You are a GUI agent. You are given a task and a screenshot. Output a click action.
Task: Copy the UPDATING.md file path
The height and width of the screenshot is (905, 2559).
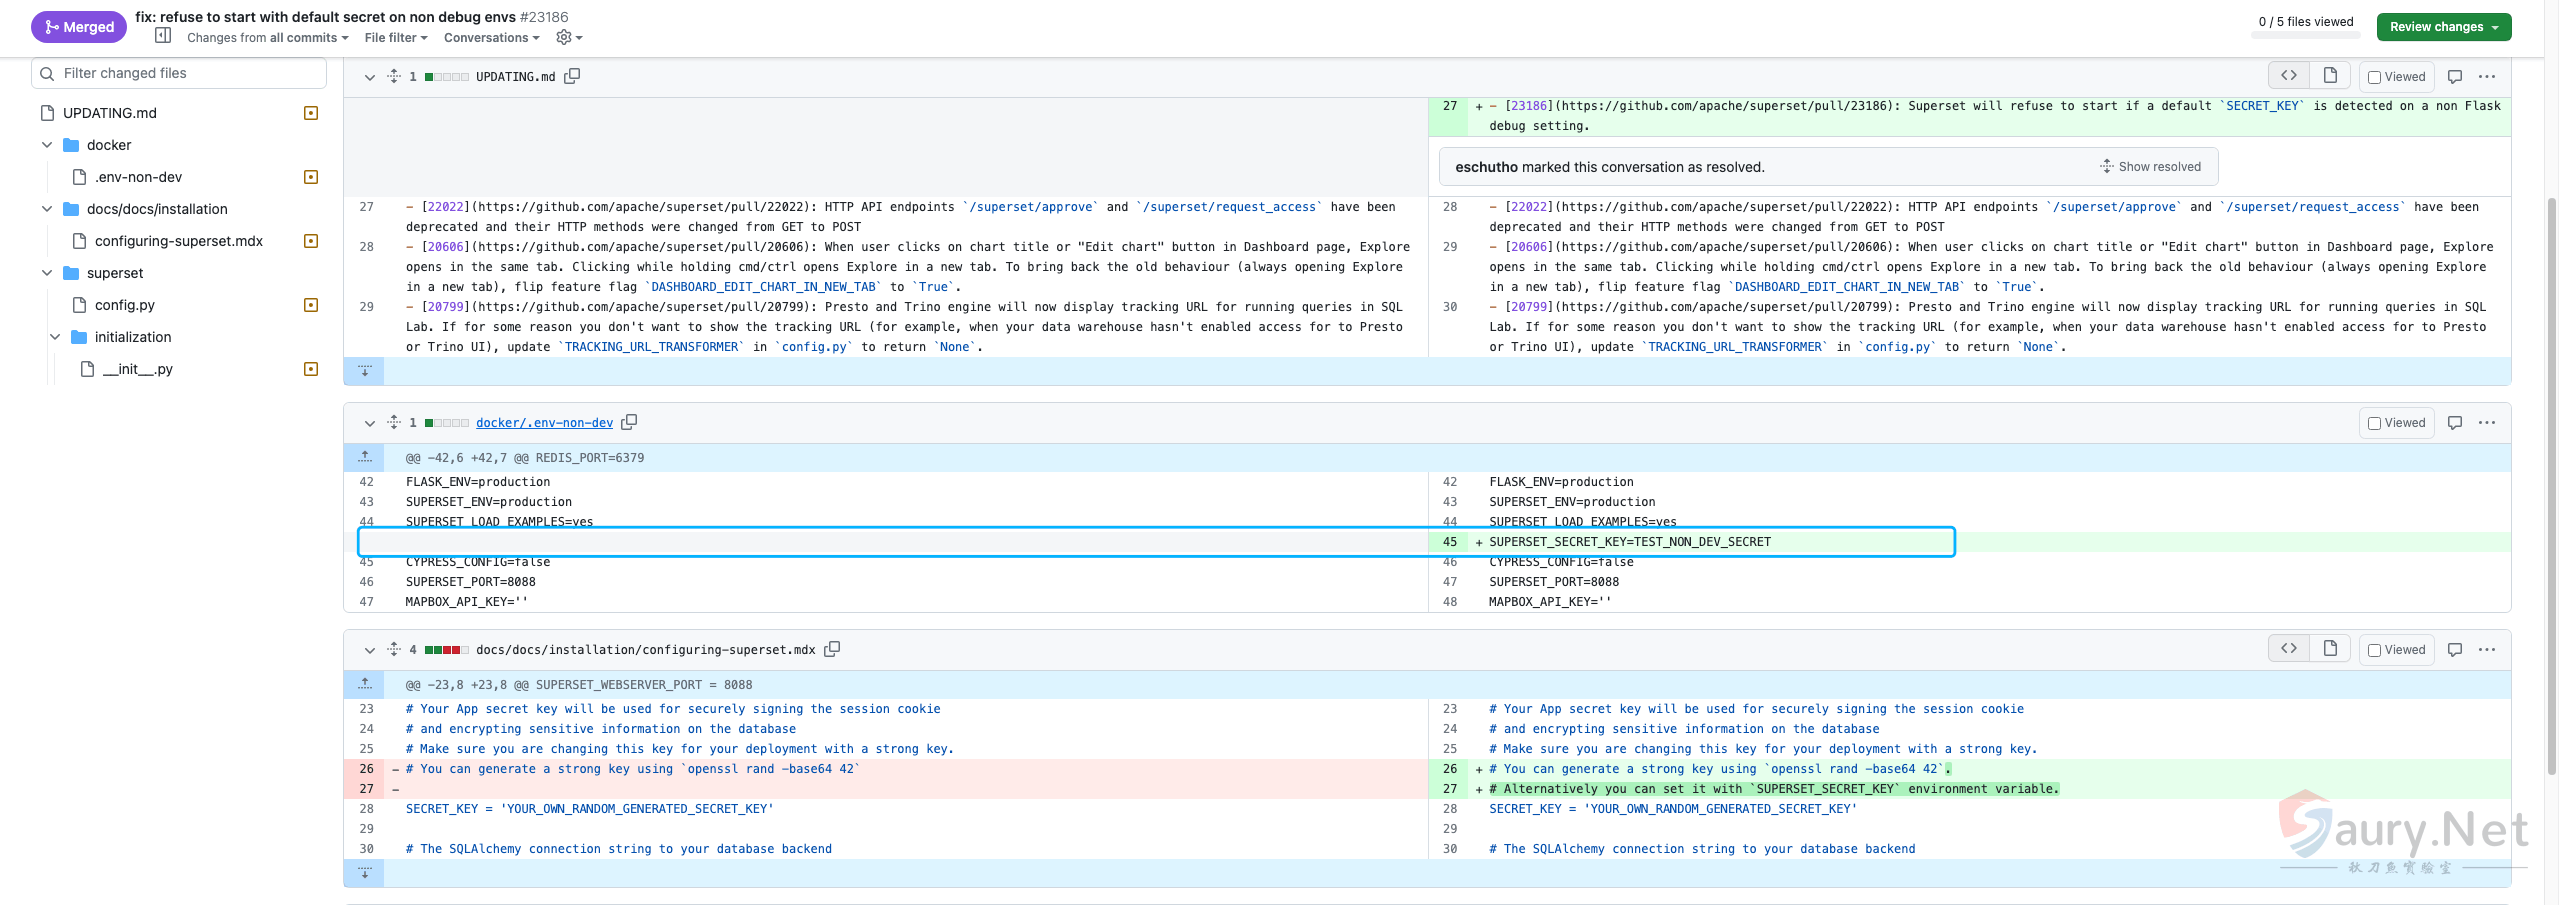point(572,76)
